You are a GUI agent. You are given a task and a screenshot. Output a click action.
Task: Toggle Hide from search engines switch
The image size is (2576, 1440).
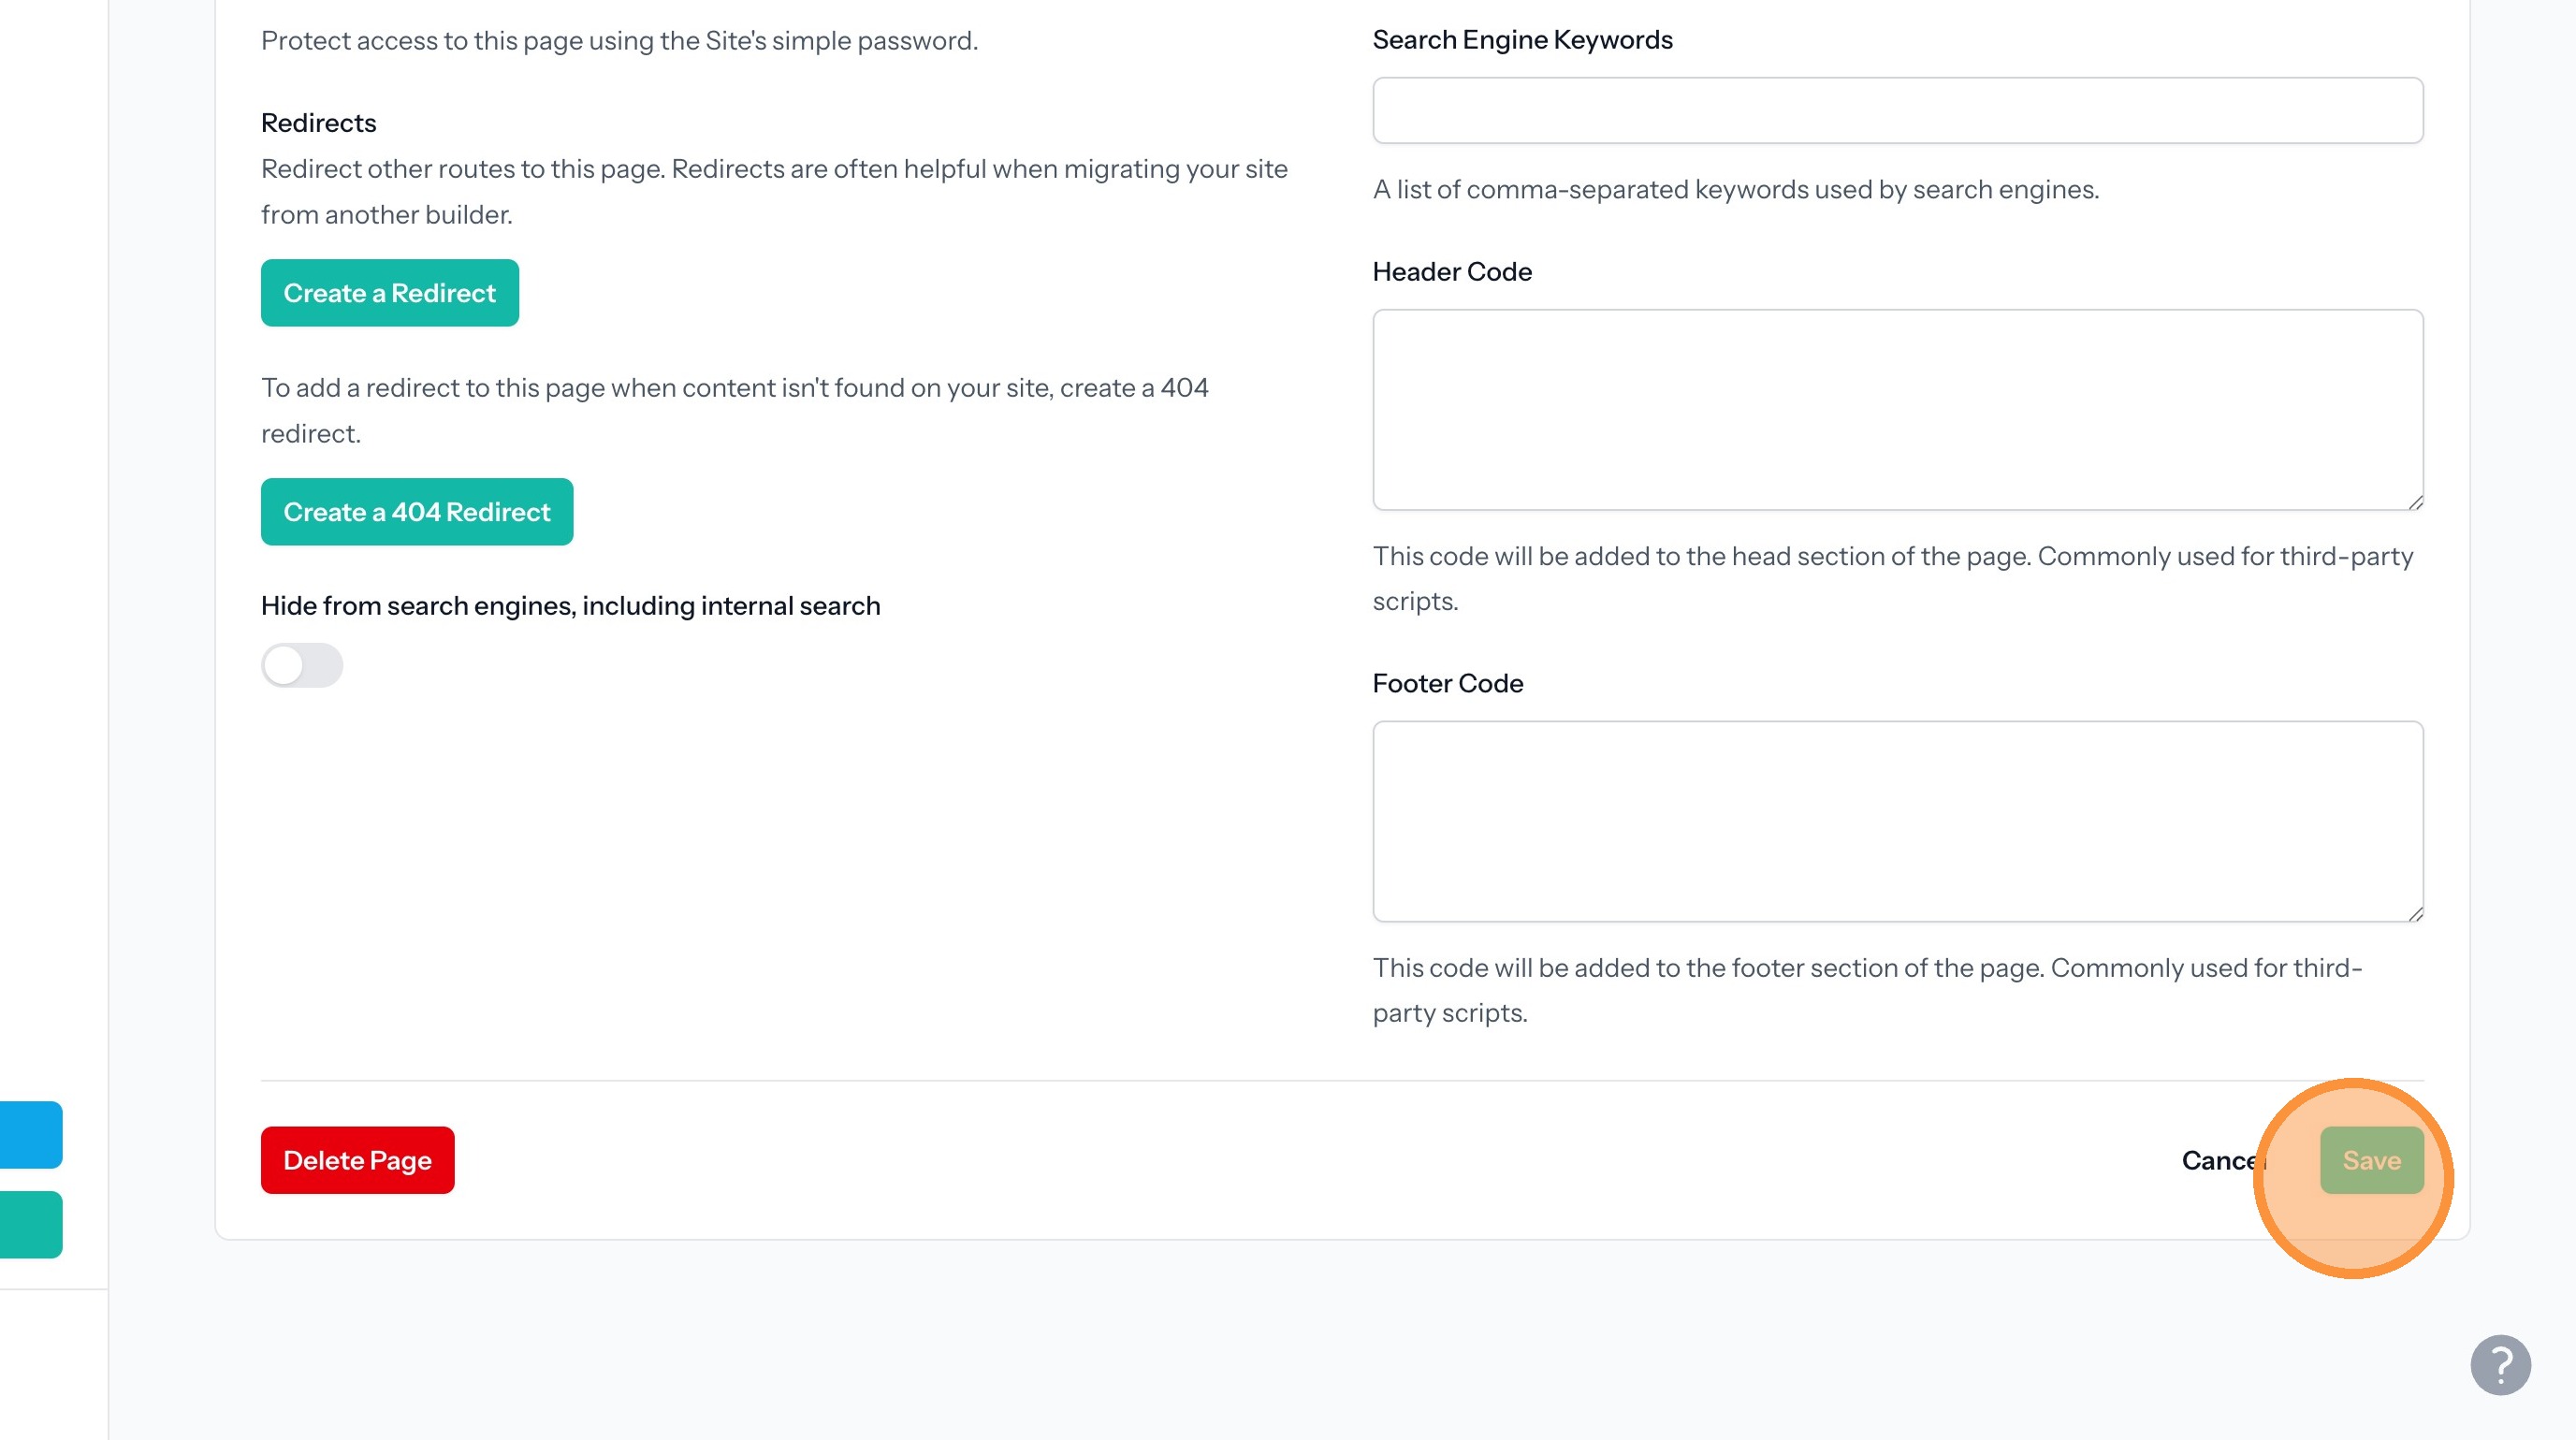[302, 665]
